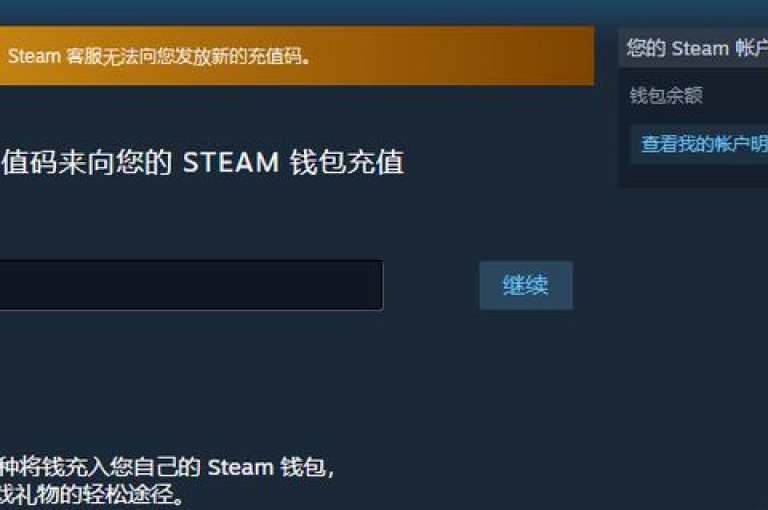Click the 钱包余额 label
This screenshot has height=510, width=768.
coord(666,96)
